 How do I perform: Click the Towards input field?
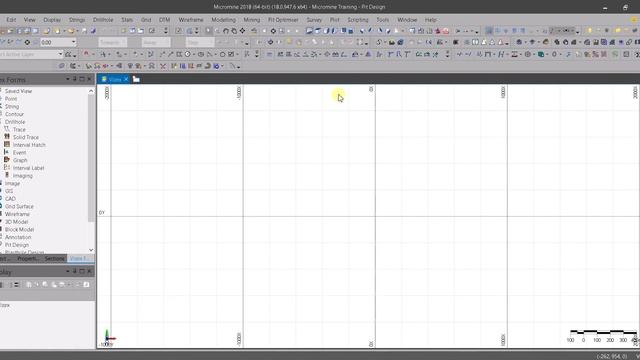[x=112, y=42]
